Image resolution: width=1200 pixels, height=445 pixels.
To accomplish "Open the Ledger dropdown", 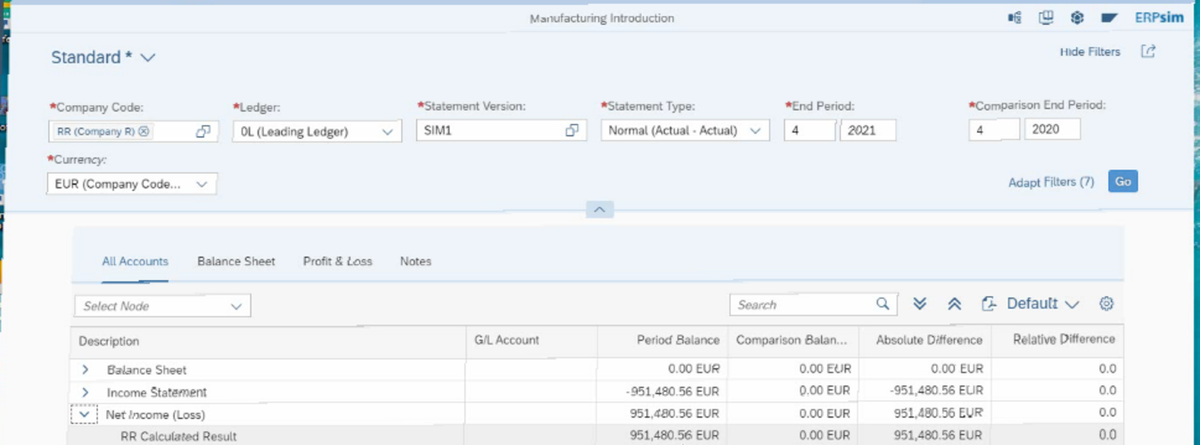I will click(387, 131).
